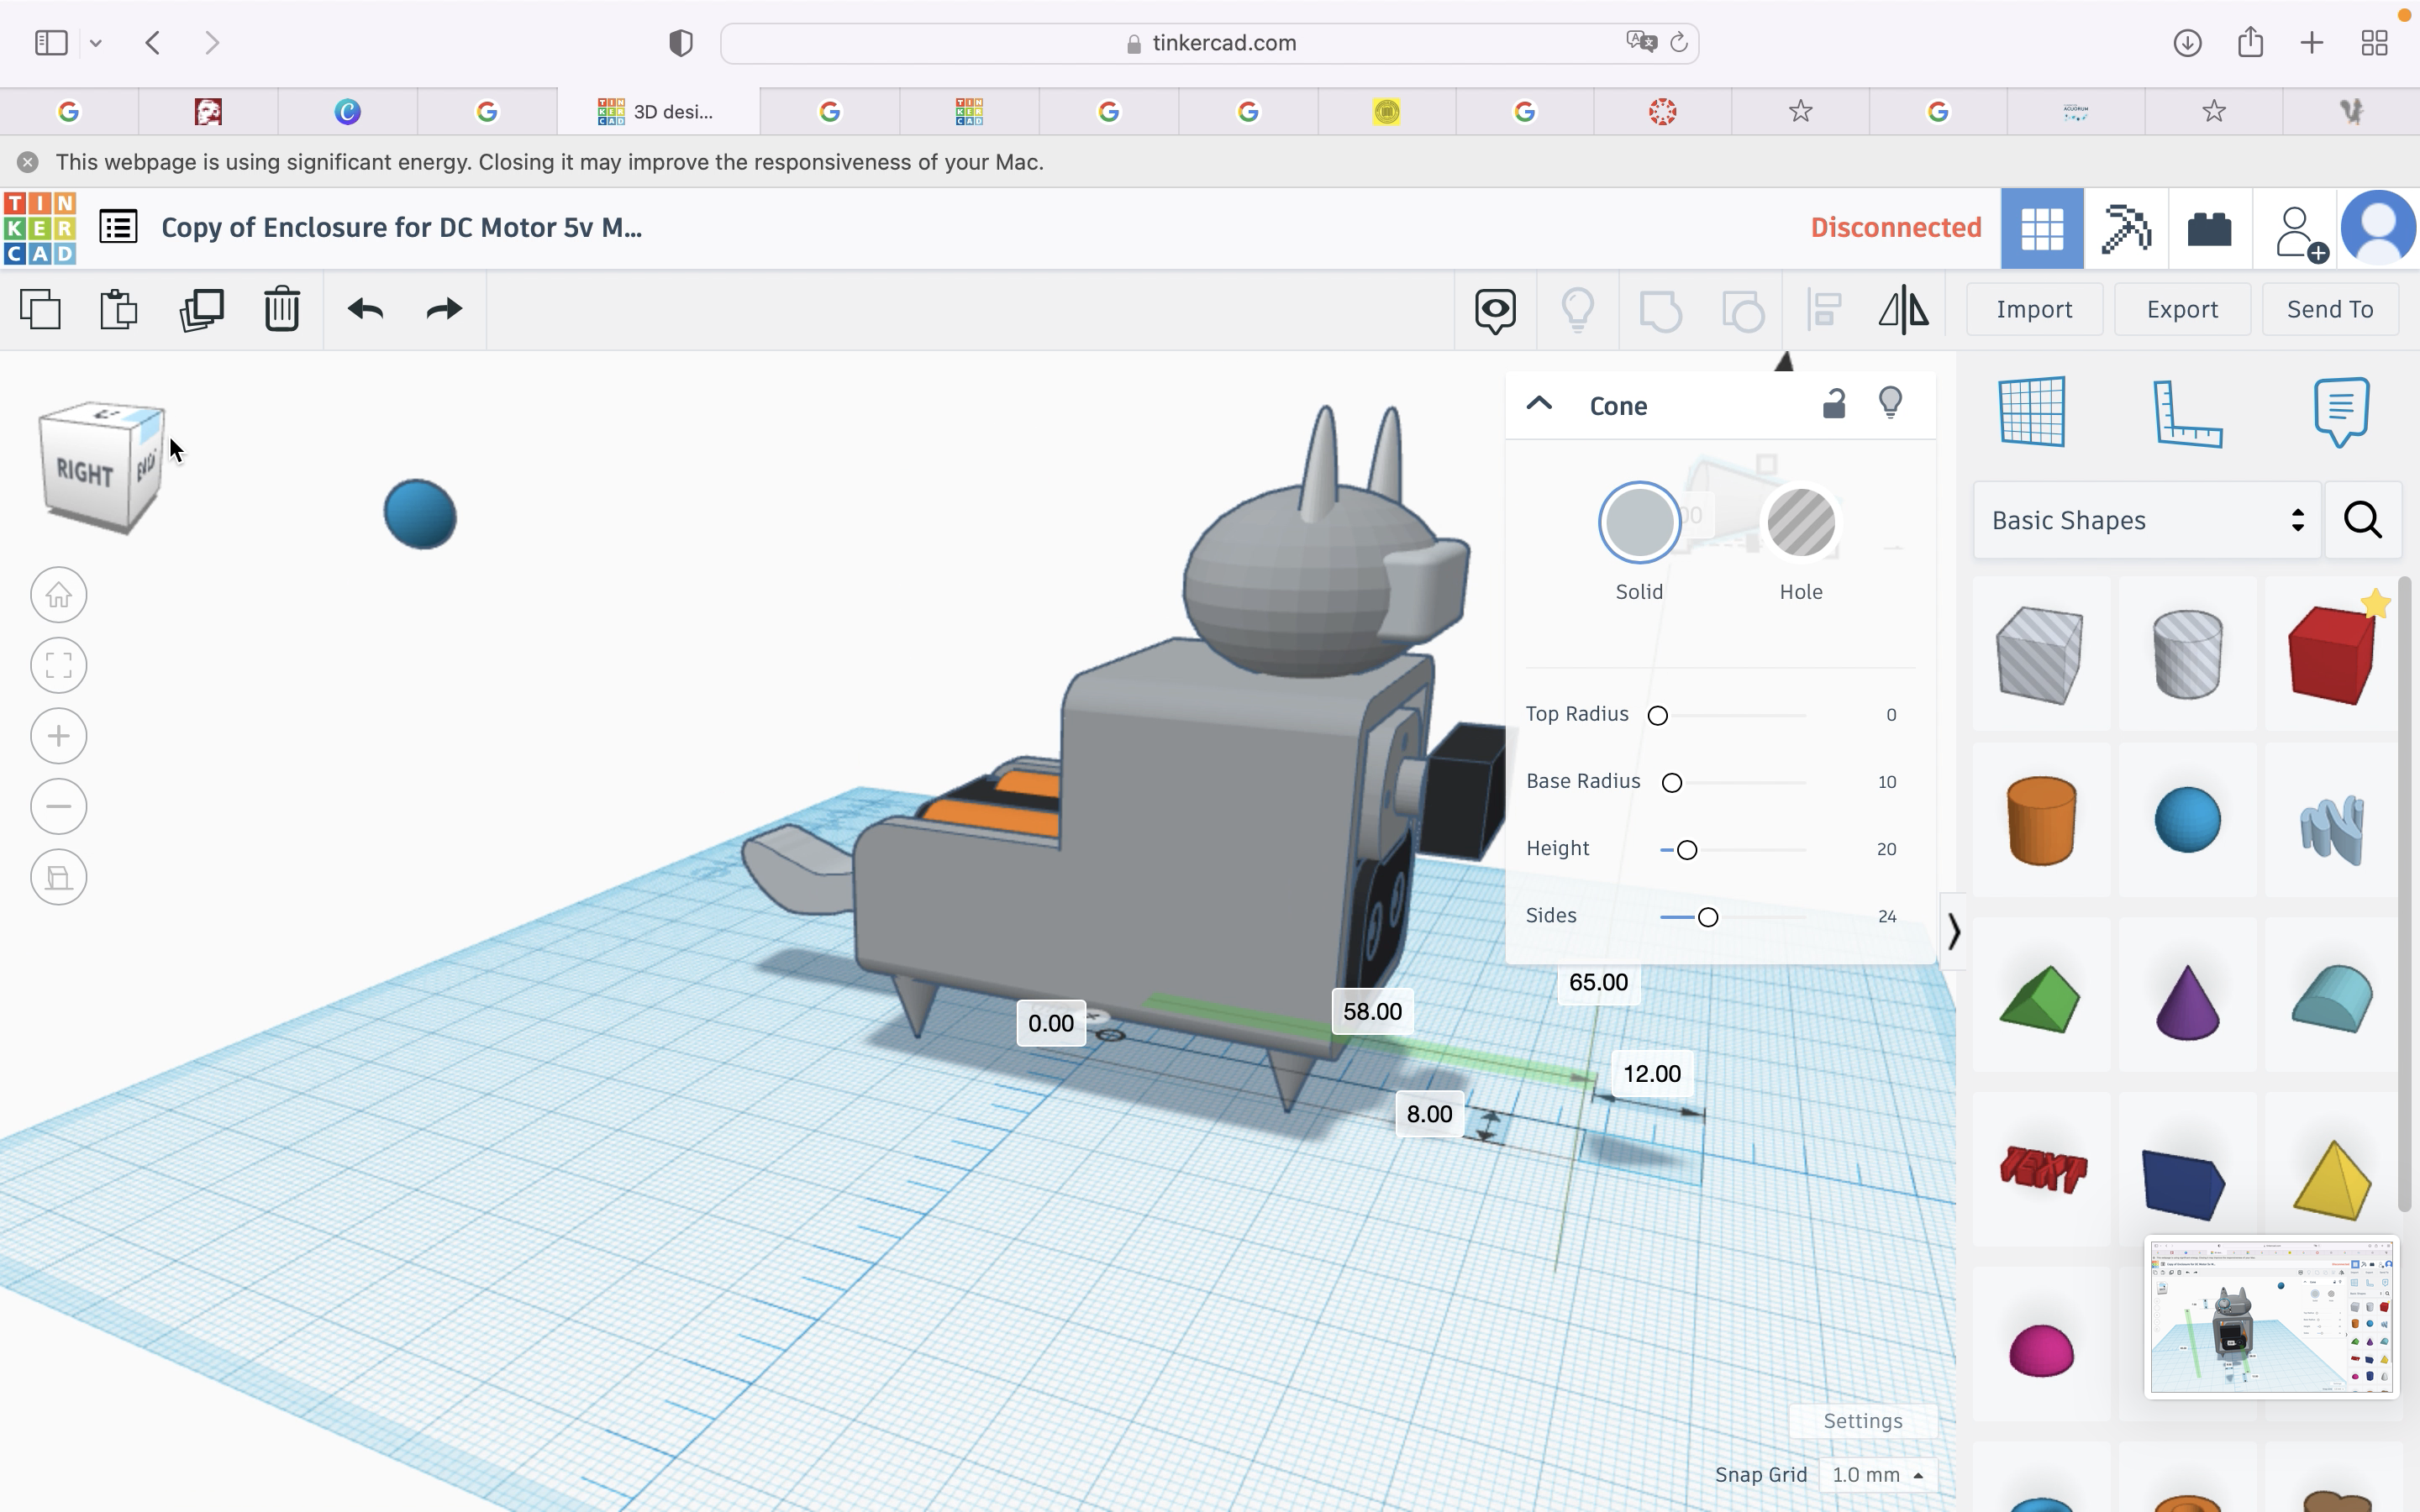Image resolution: width=2420 pixels, height=1512 pixels.
Task: Click the 58.00 dimension value
Action: click(x=1372, y=1011)
